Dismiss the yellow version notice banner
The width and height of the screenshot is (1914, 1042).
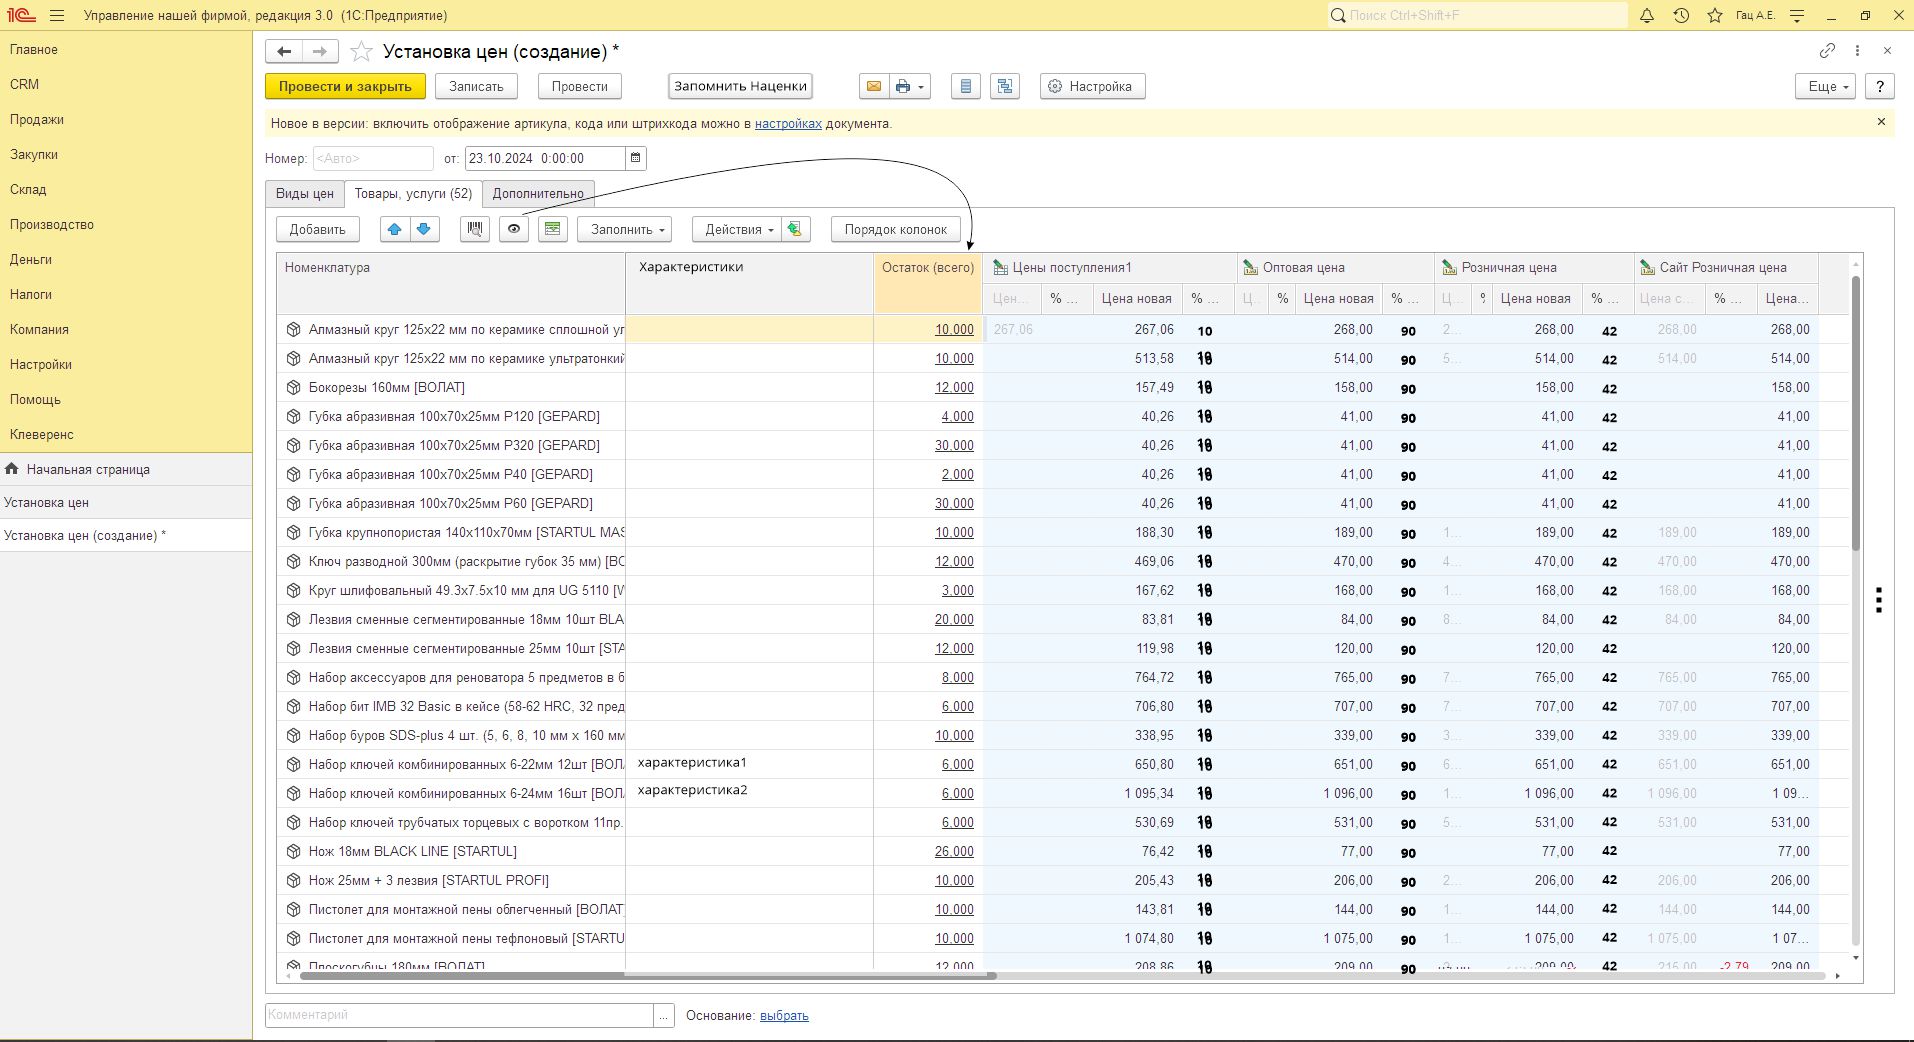[1881, 122]
